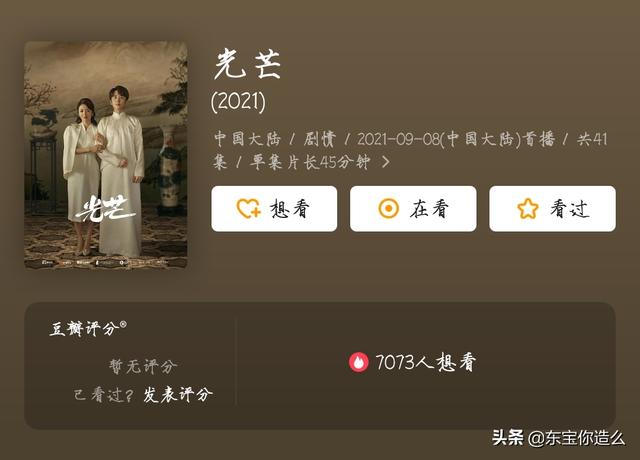Click the 暂无评分 text

tap(143, 366)
